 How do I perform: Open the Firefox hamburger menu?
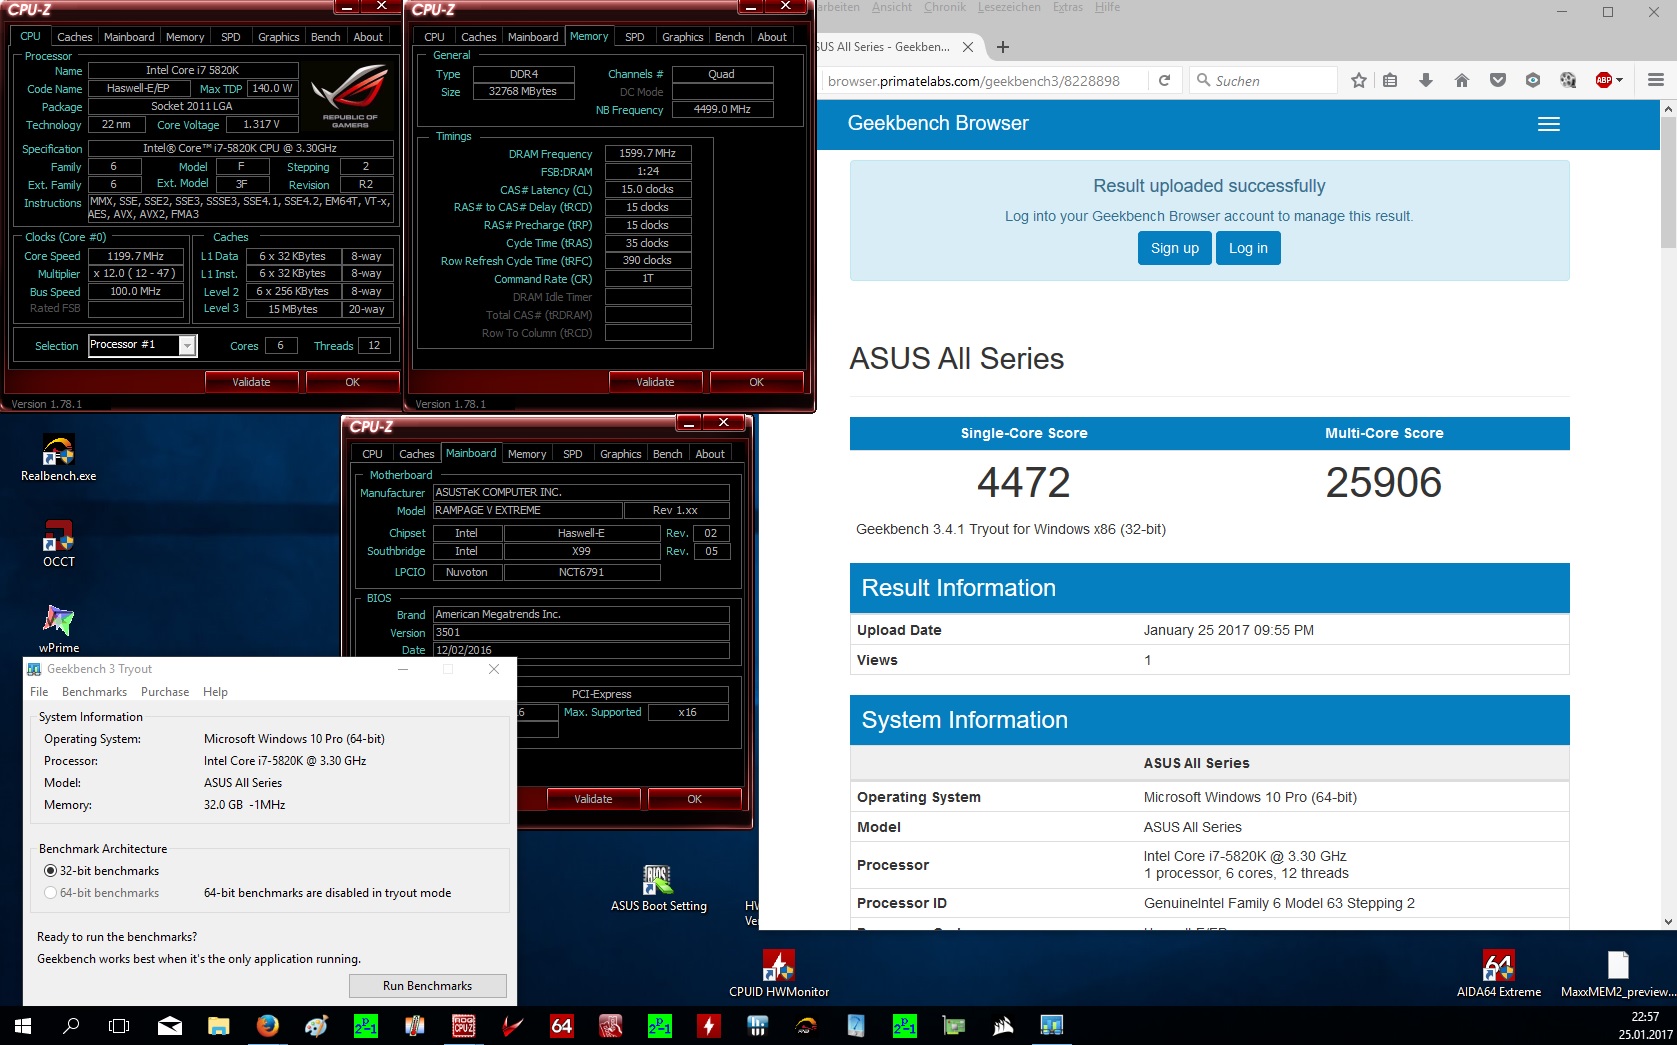tap(1656, 81)
